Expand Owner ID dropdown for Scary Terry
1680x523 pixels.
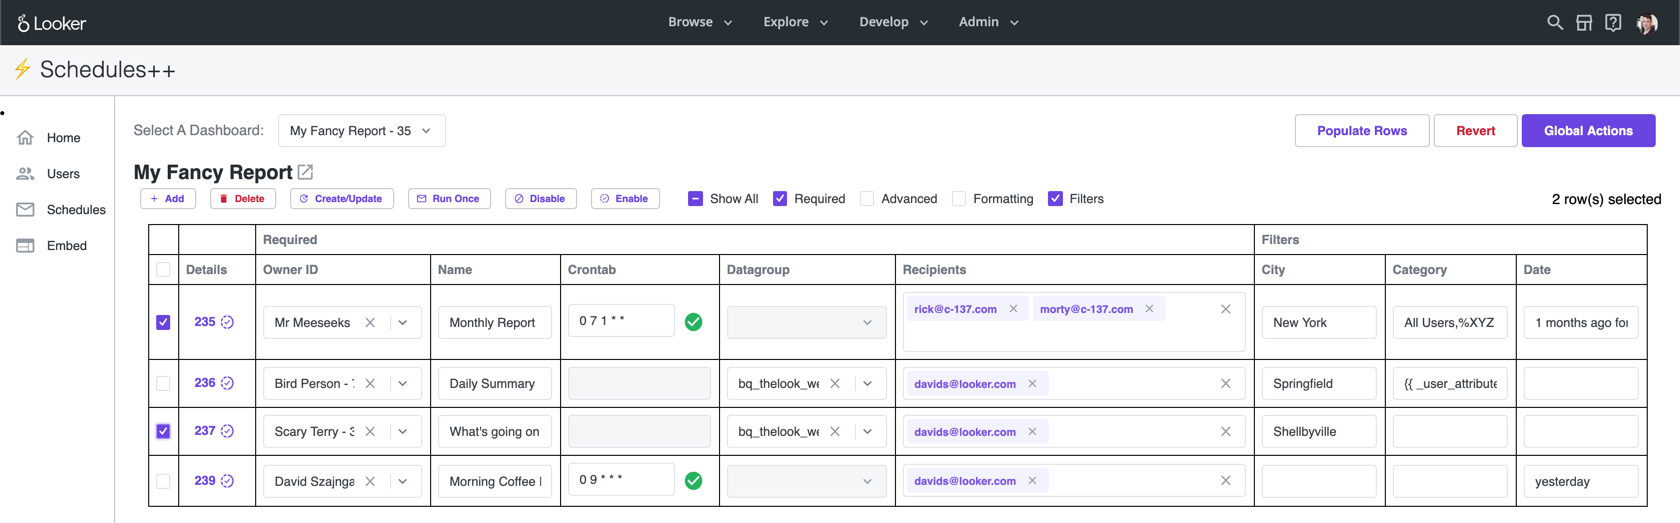403,432
